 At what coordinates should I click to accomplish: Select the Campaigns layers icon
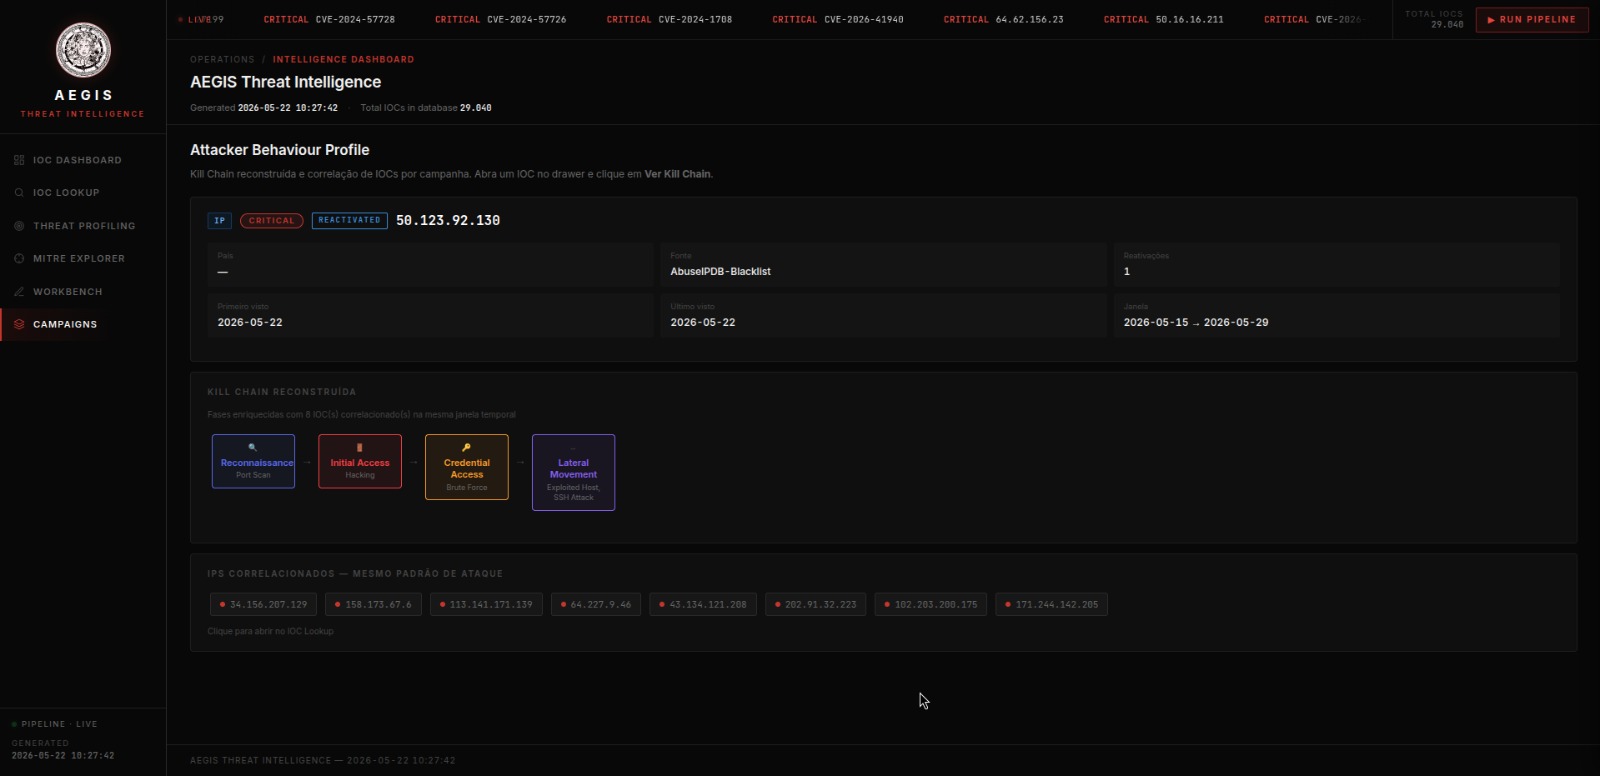(x=19, y=324)
